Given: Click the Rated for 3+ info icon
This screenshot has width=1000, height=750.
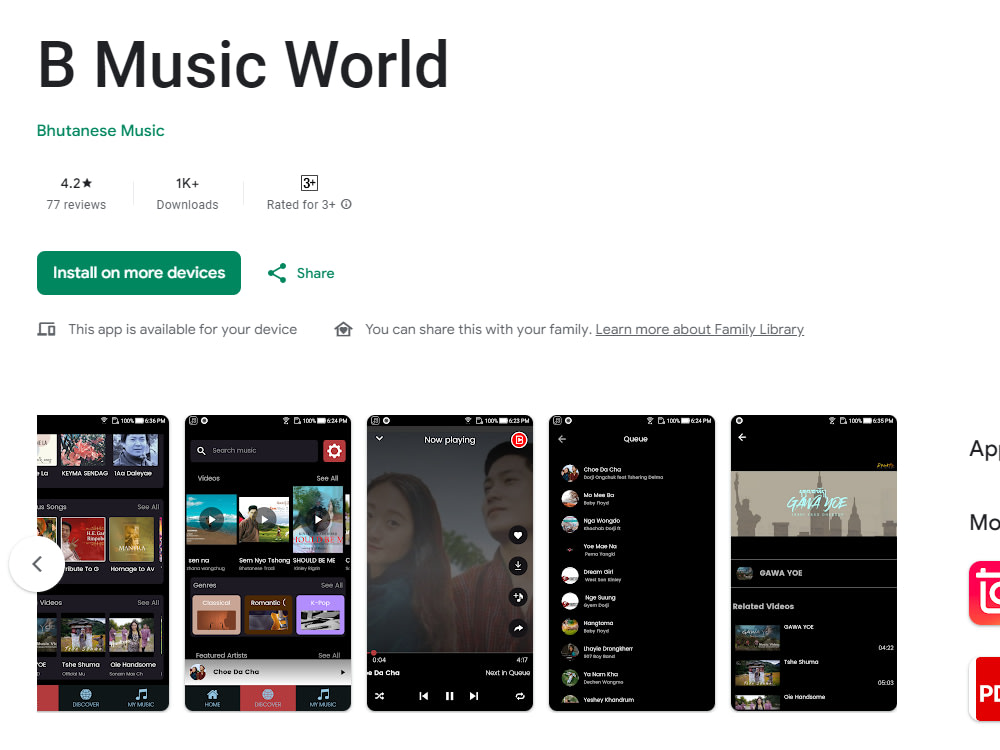Looking at the screenshot, I should (x=346, y=204).
